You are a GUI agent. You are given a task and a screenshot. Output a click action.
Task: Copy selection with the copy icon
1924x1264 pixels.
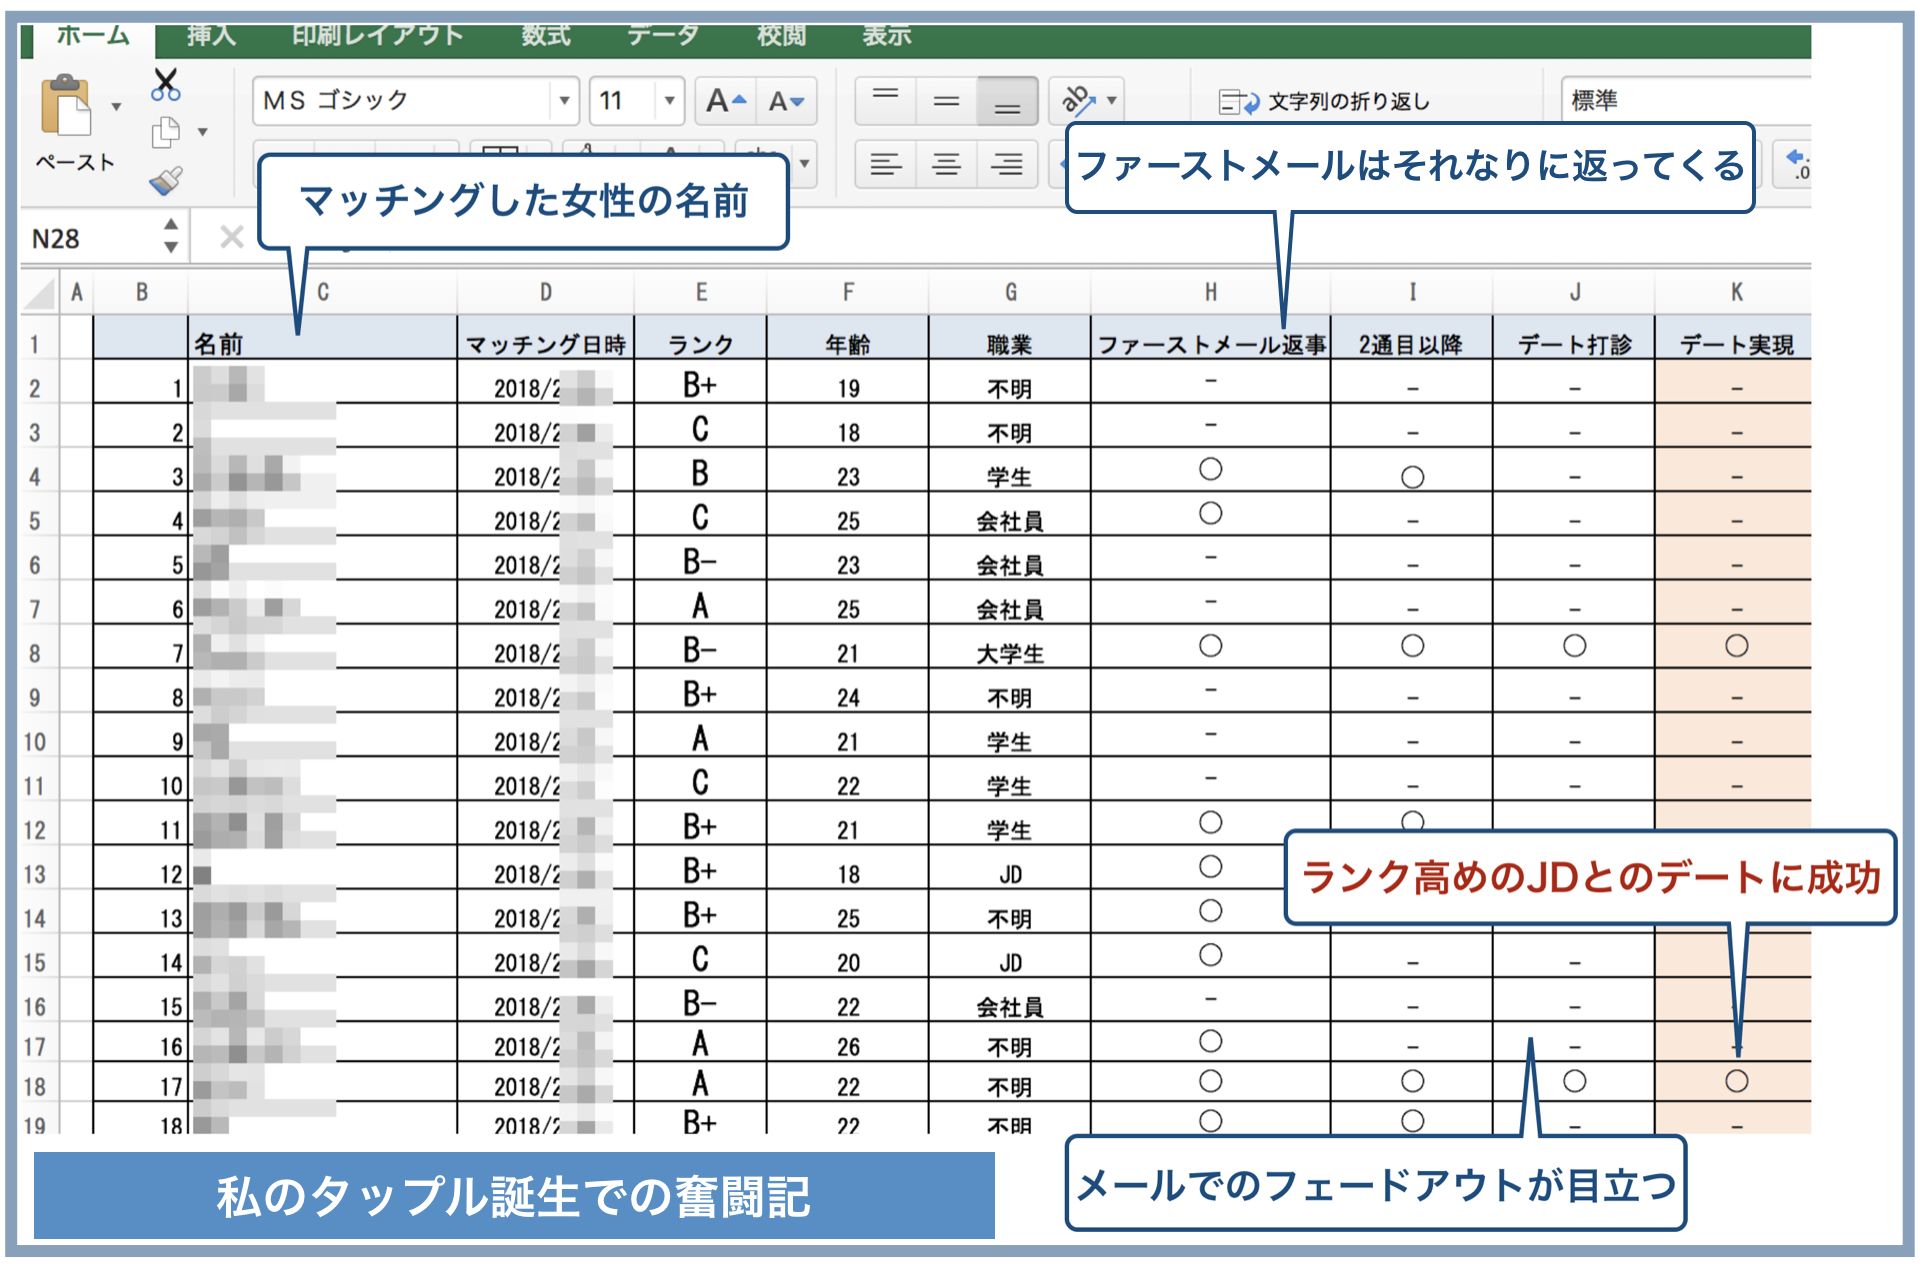166,132
